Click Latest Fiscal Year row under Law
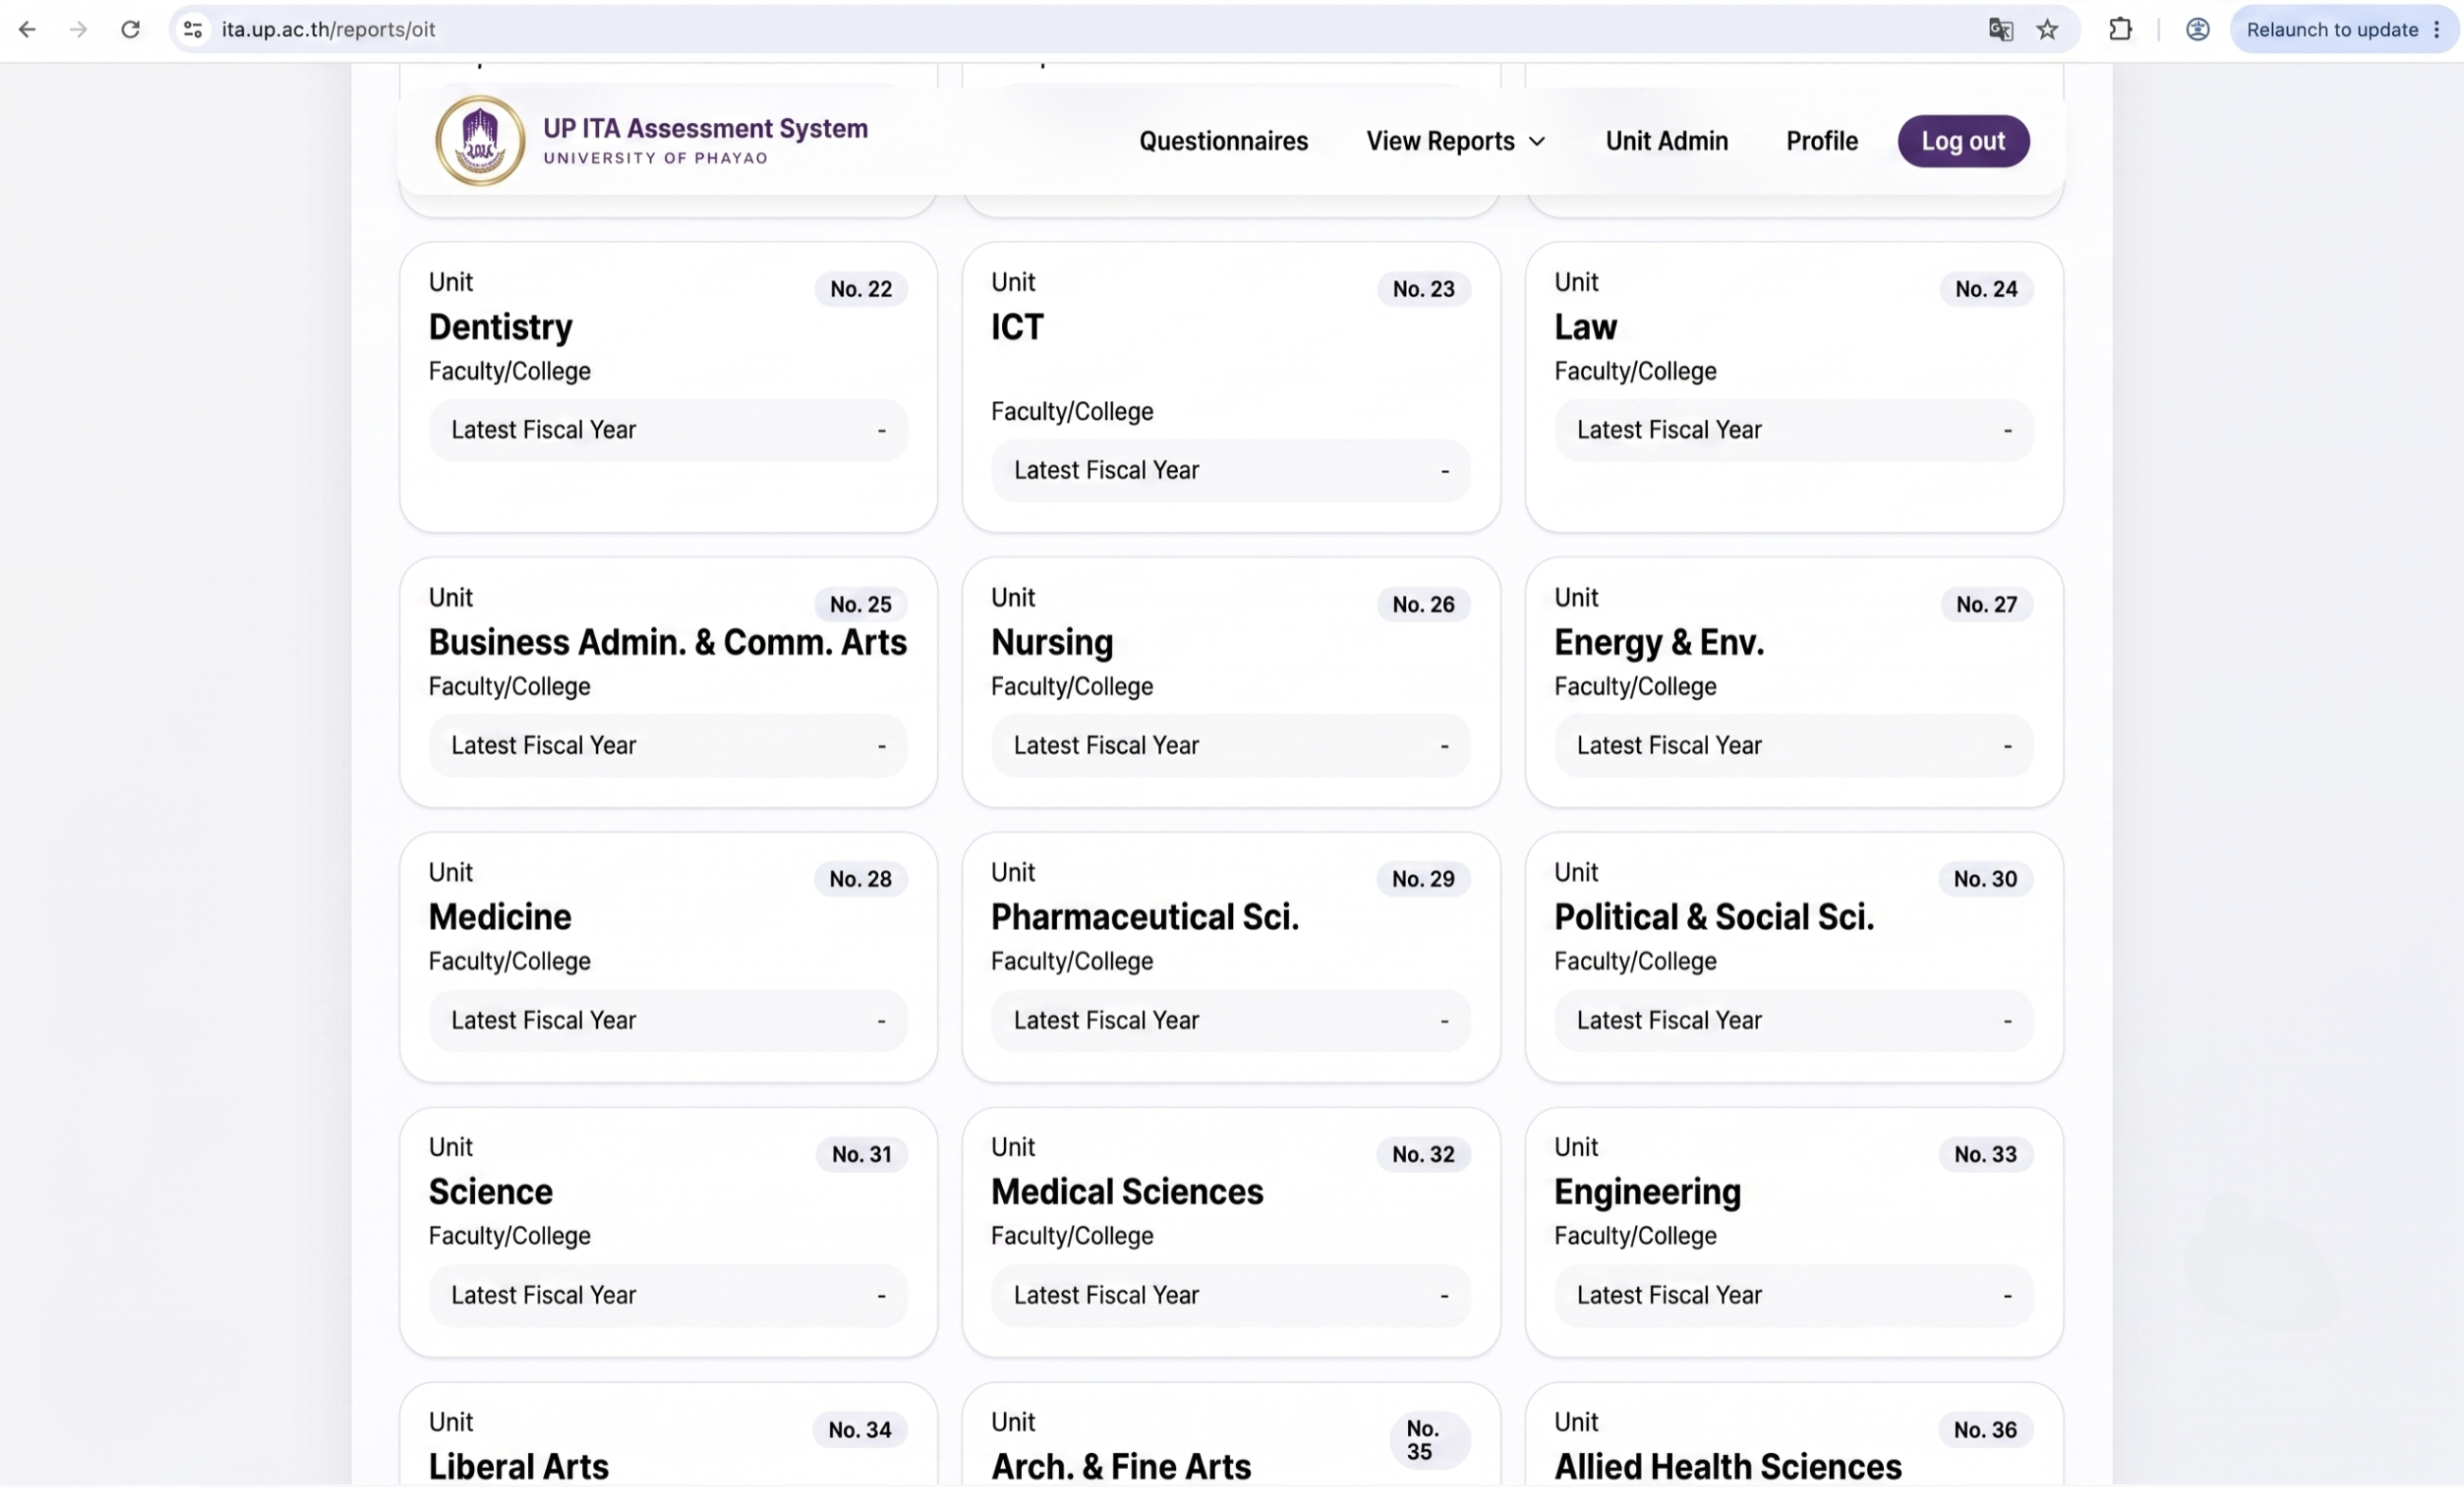Viewport: 2464px width, 1487px height. [x=1793, y=430]
